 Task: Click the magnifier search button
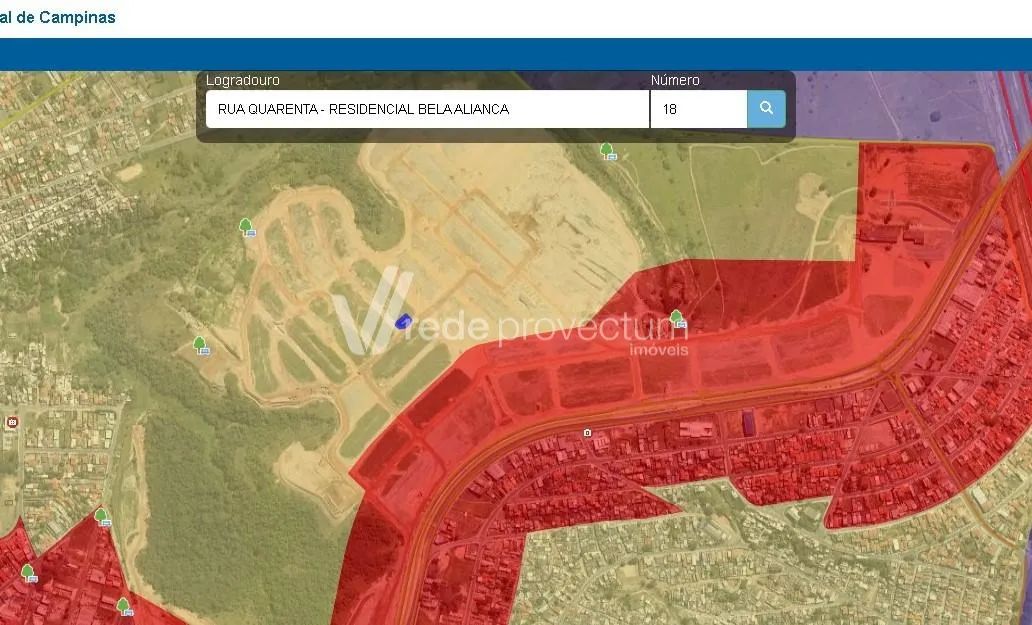[766, 109]
